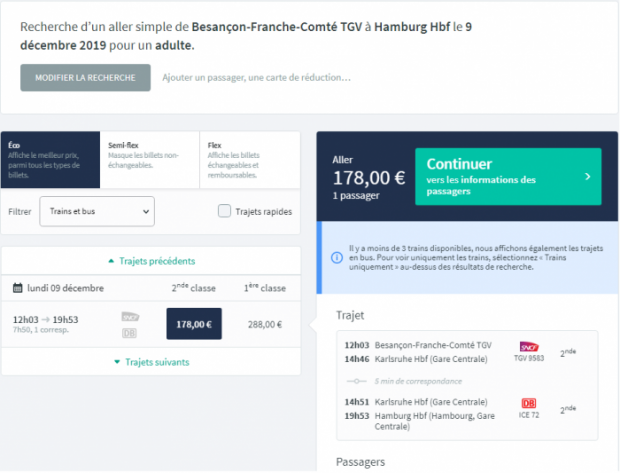This screenshot has height=473, width=620.
Task: Click the calendar icon beside lundi 09 décembre
Action: [x=17, y=288]
